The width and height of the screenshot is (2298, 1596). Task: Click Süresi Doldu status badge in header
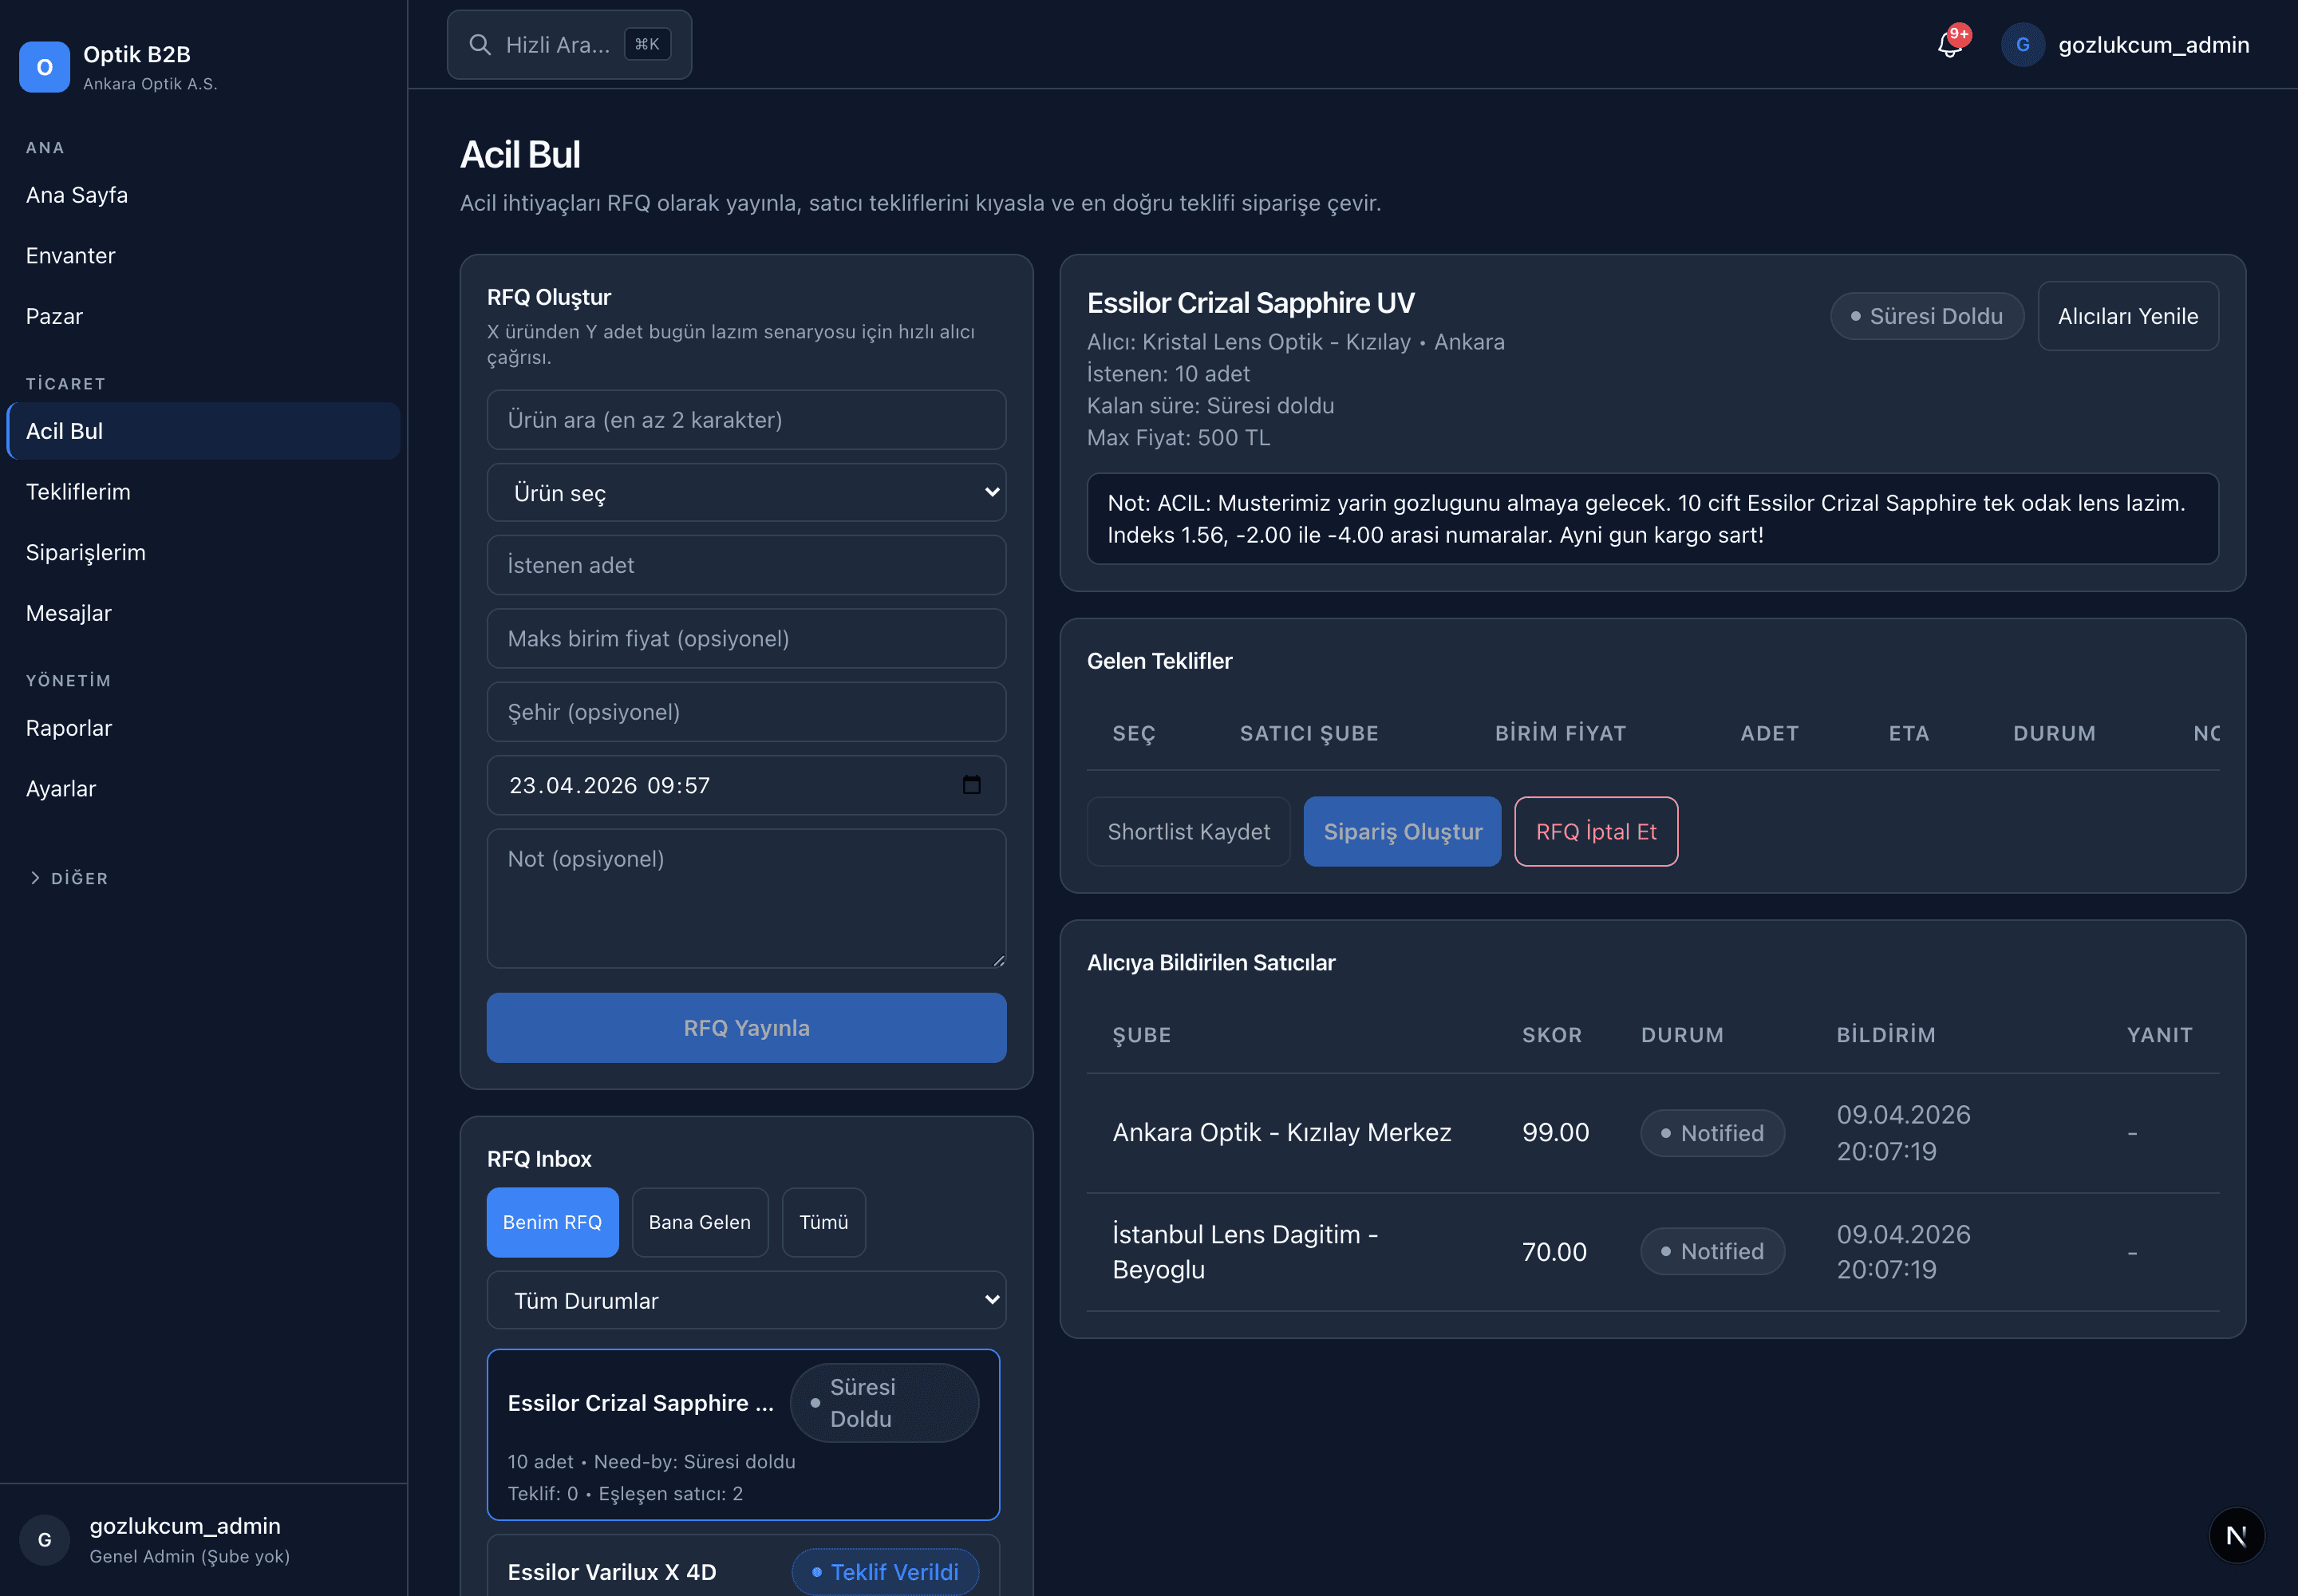click(x=1927, y=316)
